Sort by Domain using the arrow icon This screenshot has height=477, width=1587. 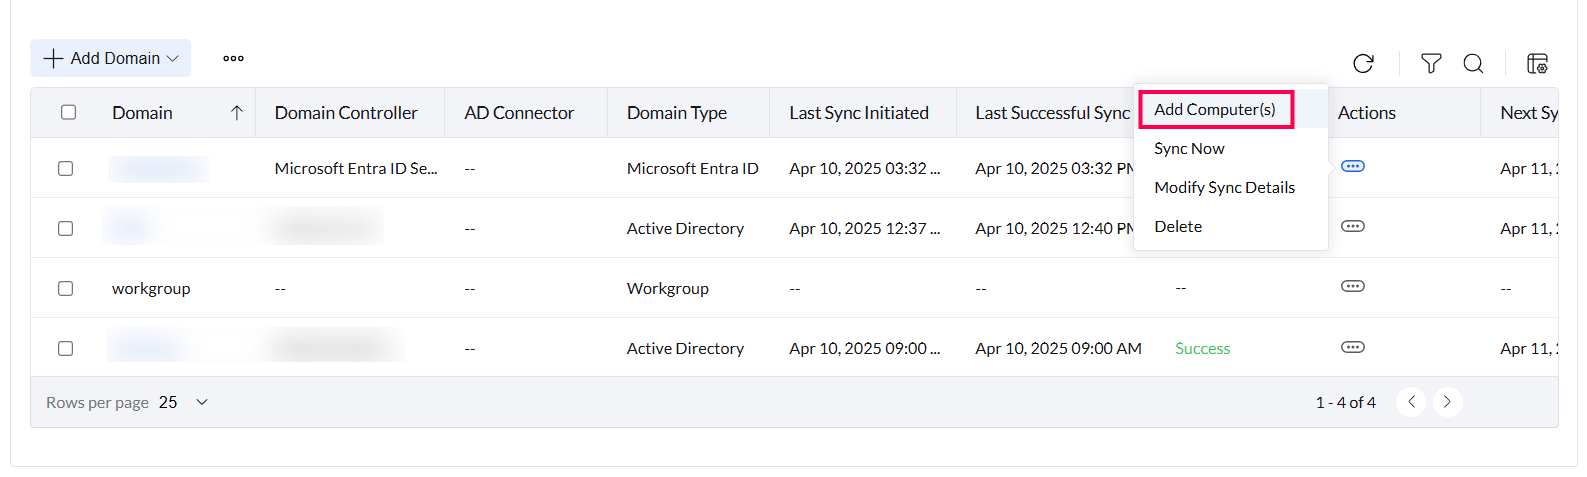[x=236, y=113]
